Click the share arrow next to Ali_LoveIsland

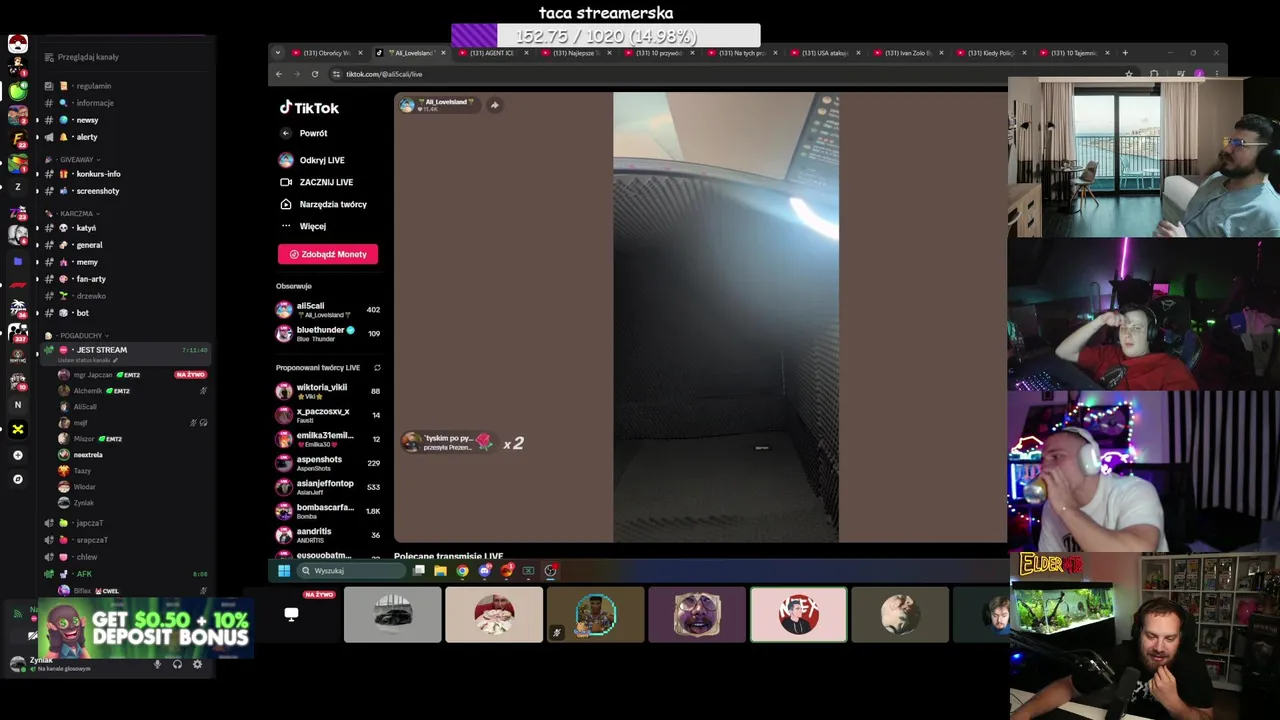[x=494, y=105]
